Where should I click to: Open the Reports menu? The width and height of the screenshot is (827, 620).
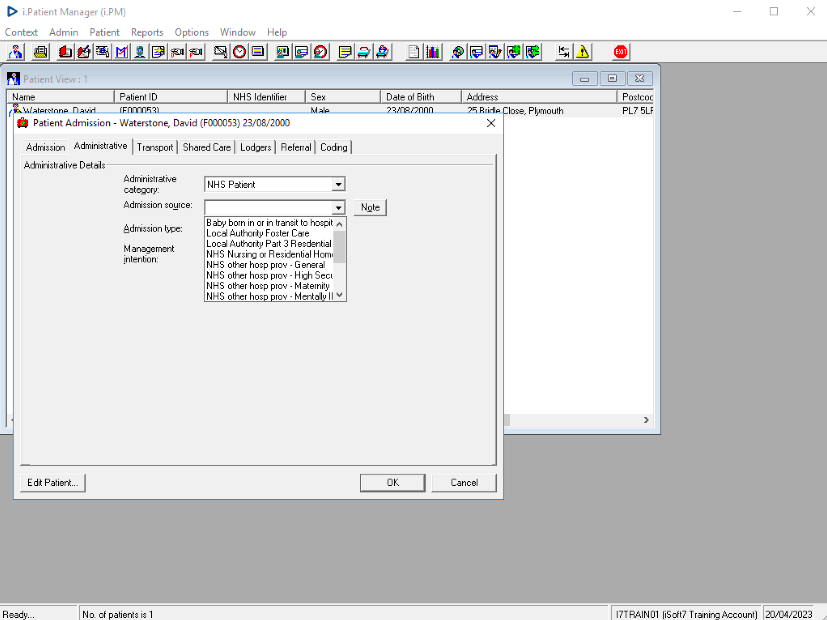[147, 32]
